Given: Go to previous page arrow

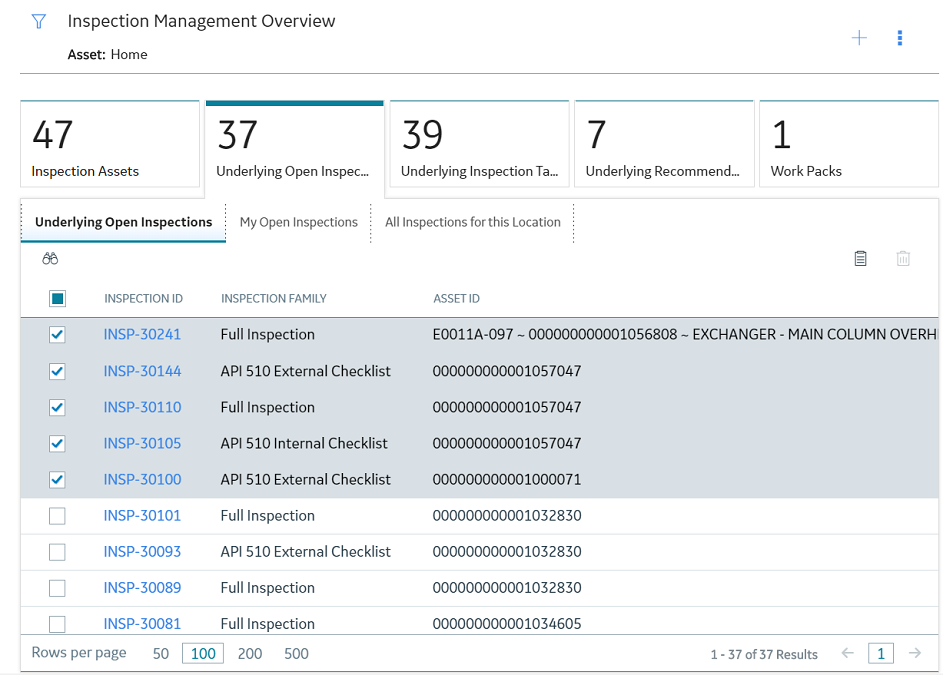Looking at the screenshot, I should click(847, 653).
